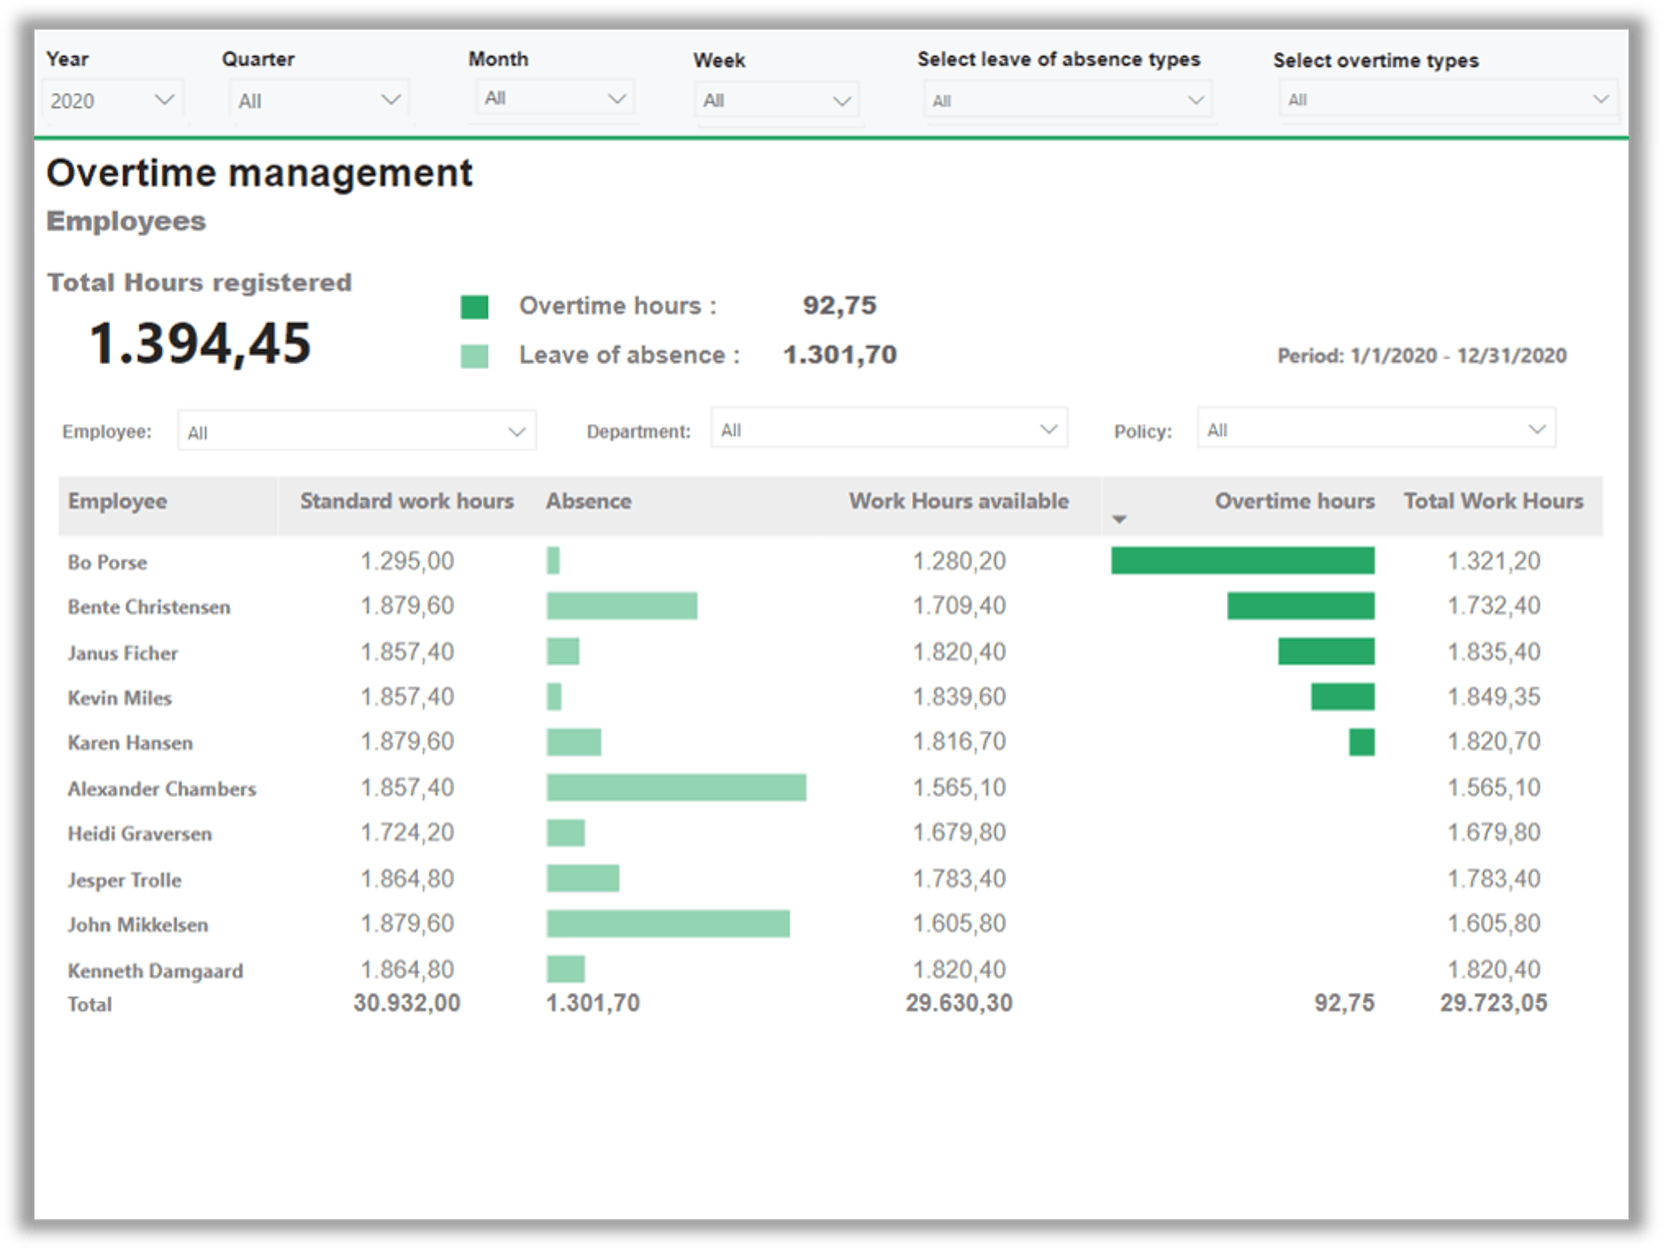
Task: Open the Year dropdown showing 2020
Action: 112,100
